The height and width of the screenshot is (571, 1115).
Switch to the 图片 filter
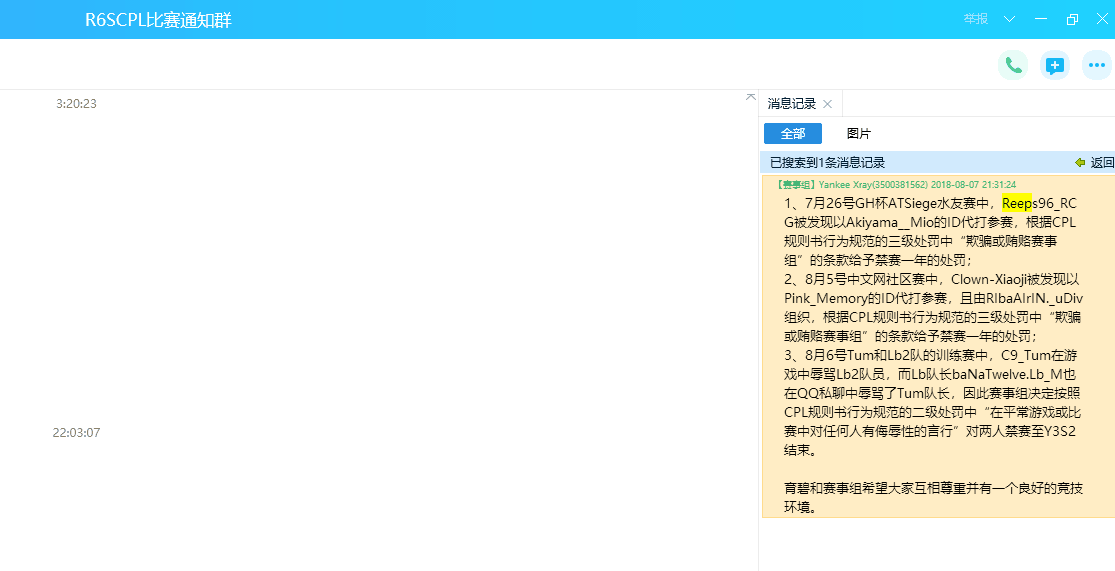[x=858, y=134]
